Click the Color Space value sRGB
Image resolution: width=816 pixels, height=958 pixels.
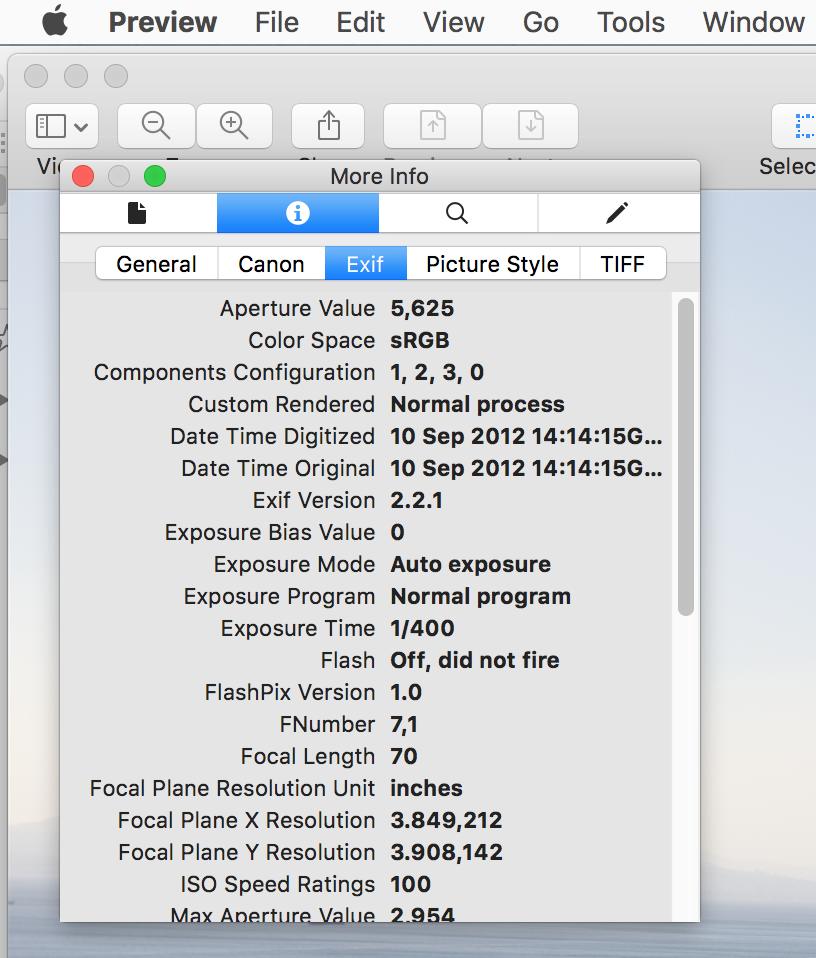(420, 340)
